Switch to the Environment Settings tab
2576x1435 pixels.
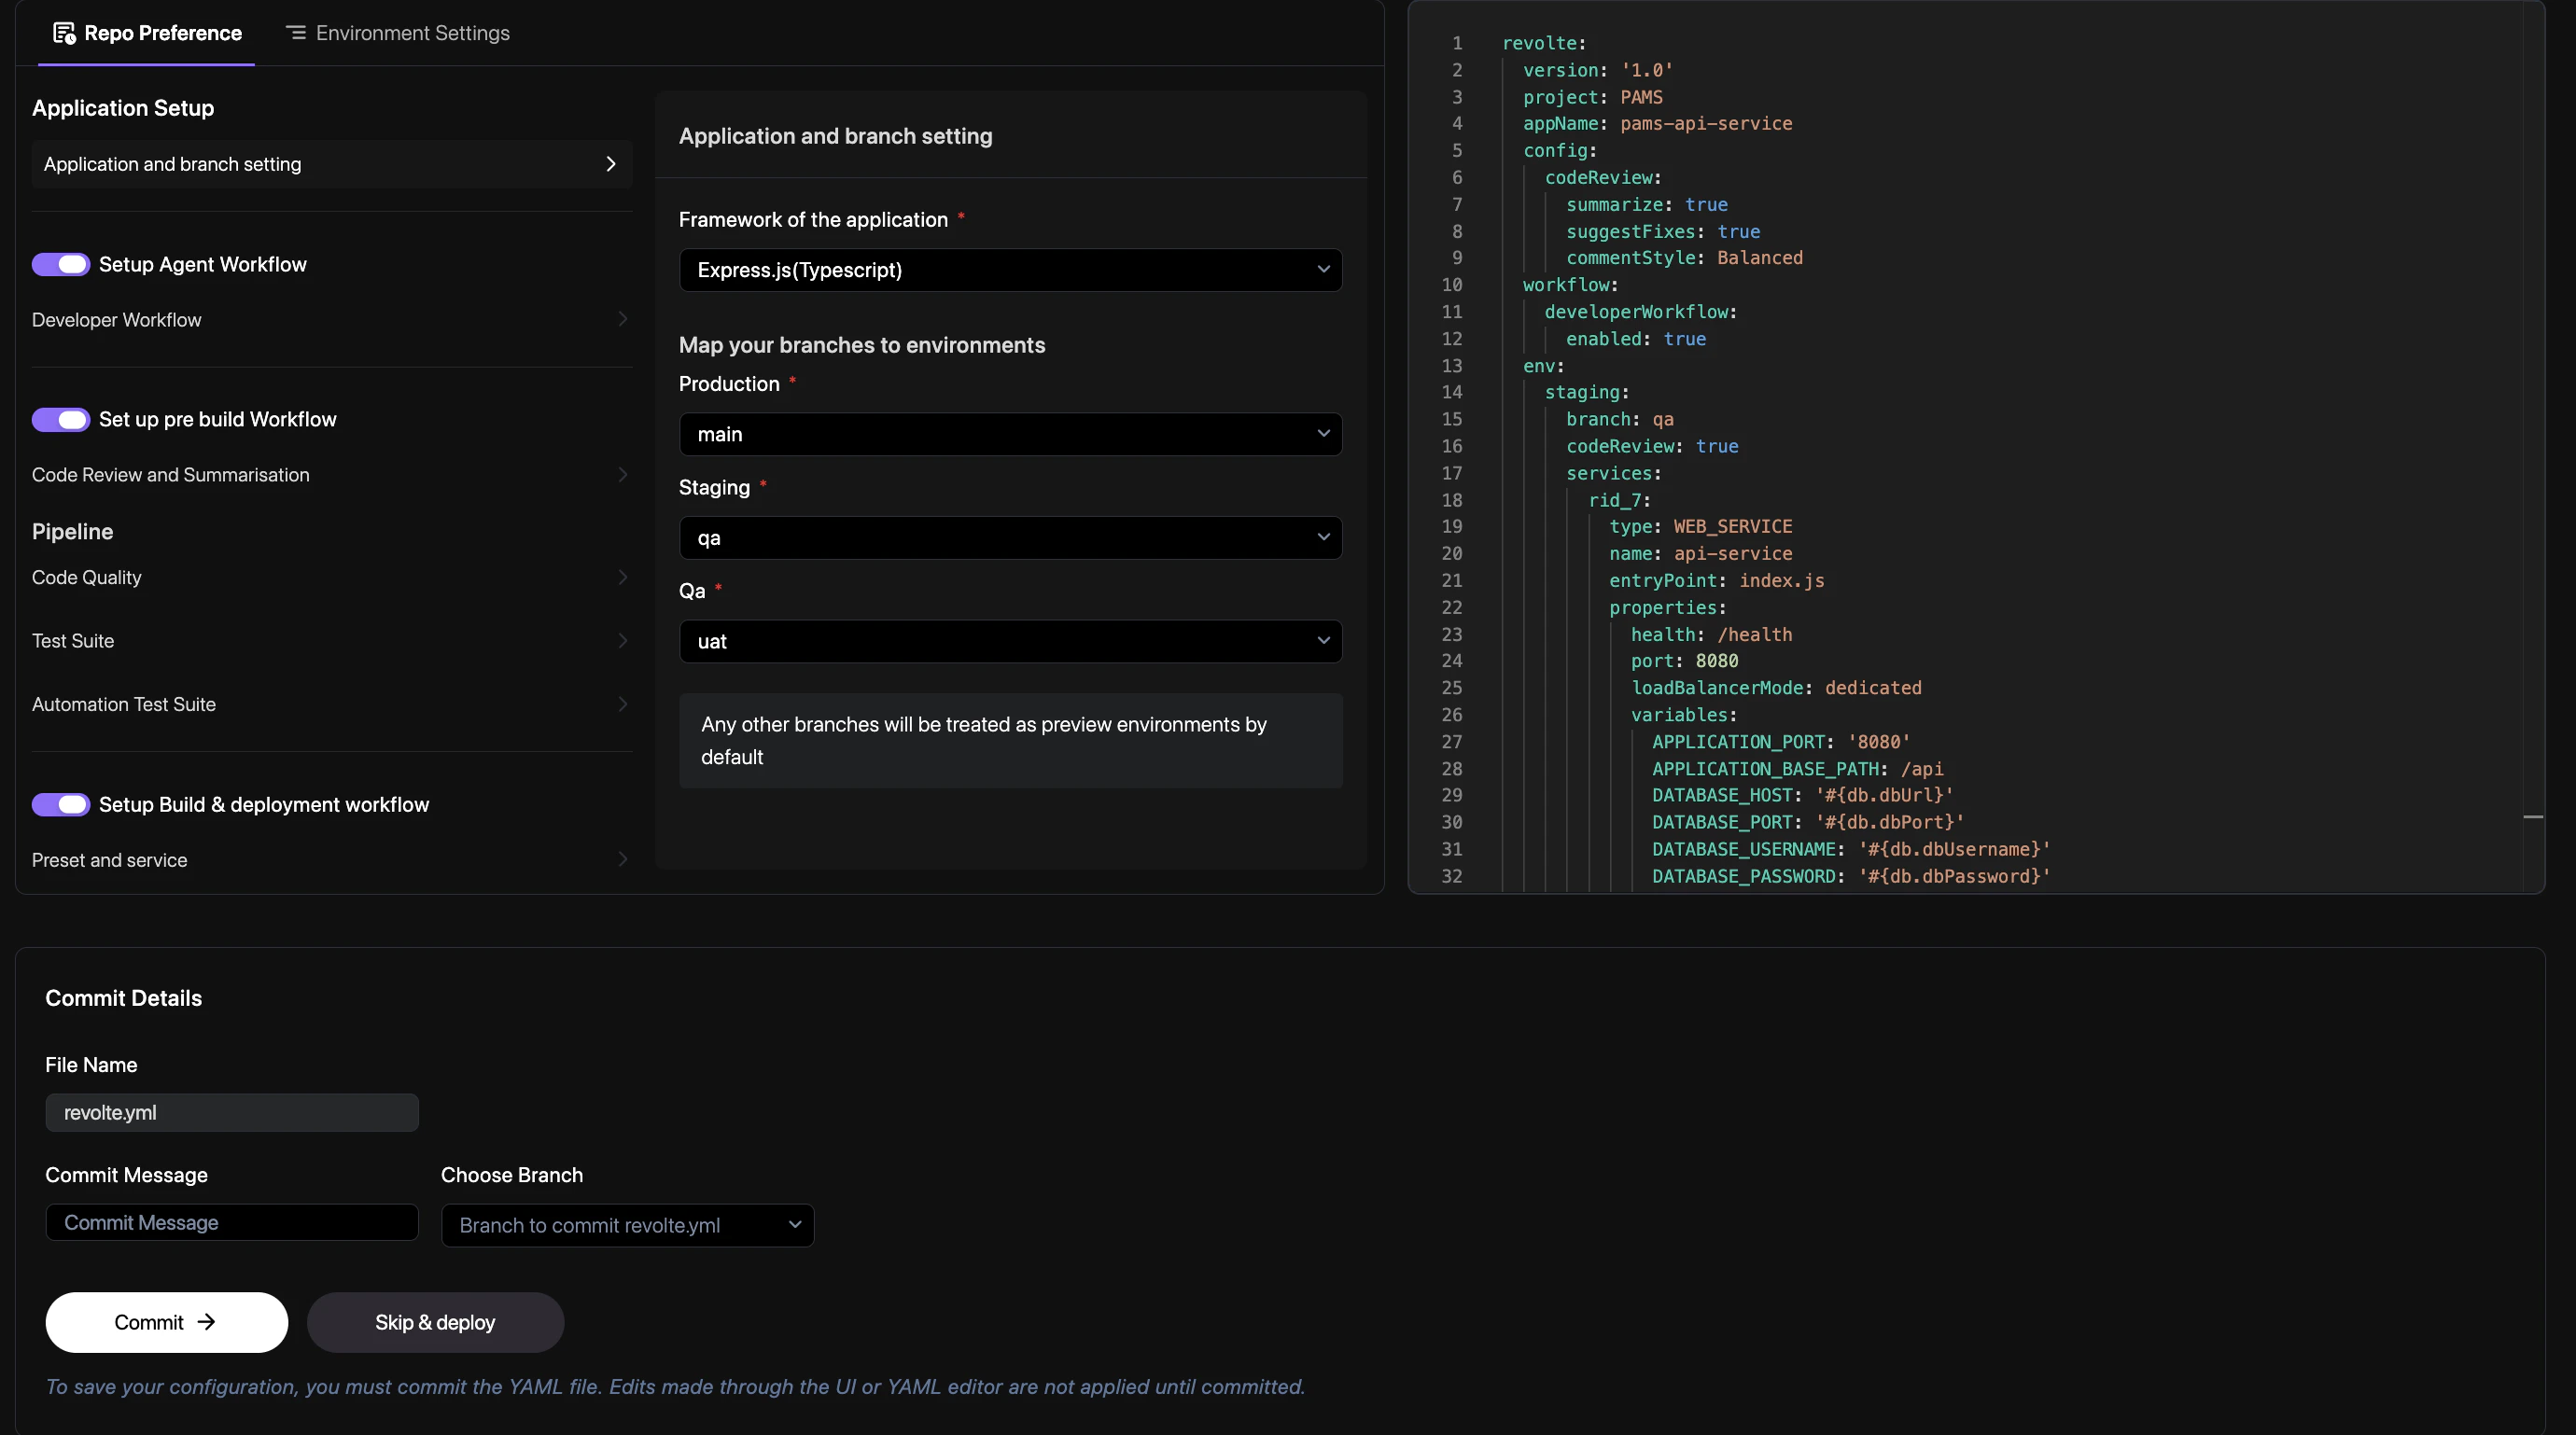coord(397,33)
